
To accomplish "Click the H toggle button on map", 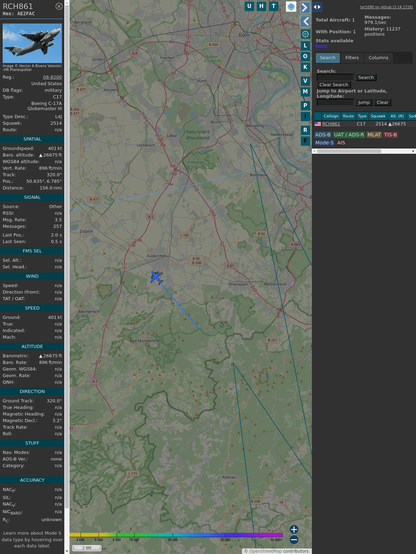I will click(x=261, y=6).
